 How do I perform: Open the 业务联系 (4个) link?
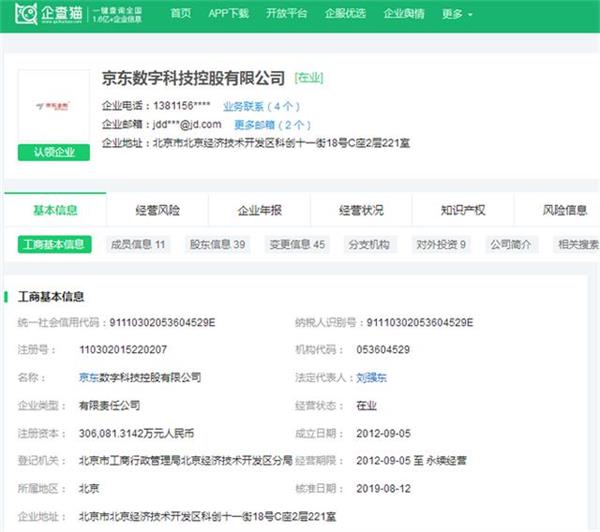pos(260,105)
